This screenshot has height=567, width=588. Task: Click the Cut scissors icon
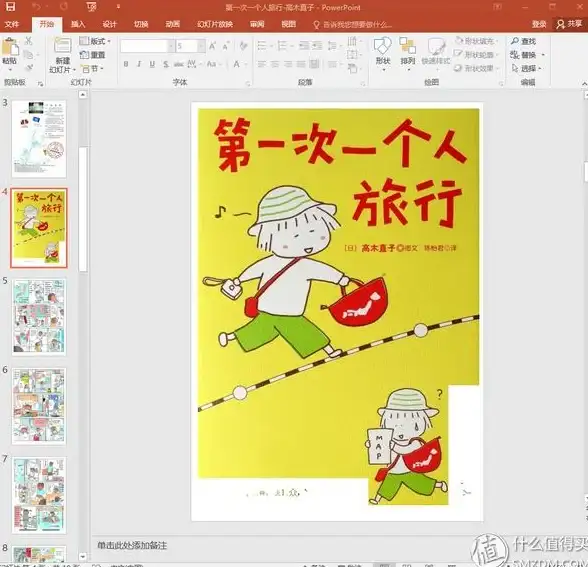click(28, 41)
